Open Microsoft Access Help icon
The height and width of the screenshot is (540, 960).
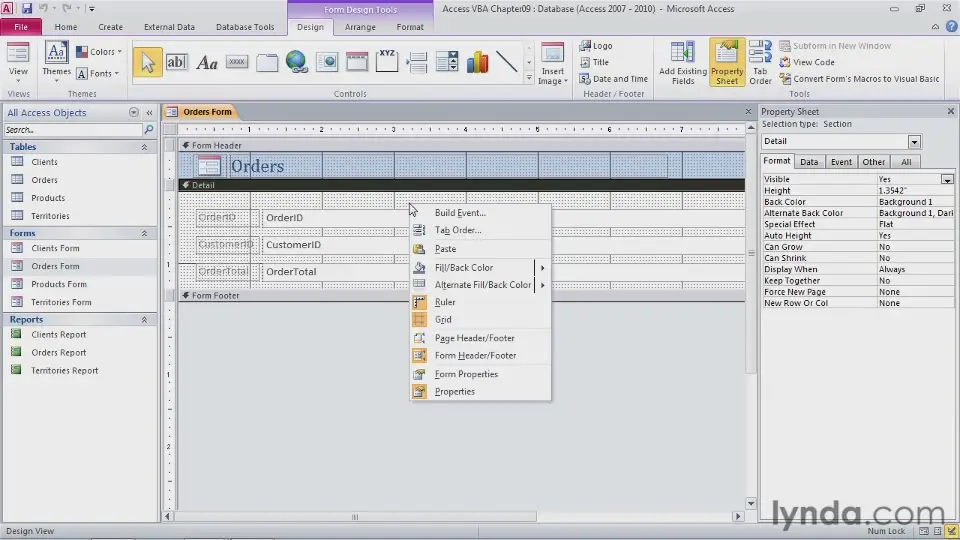951,27
